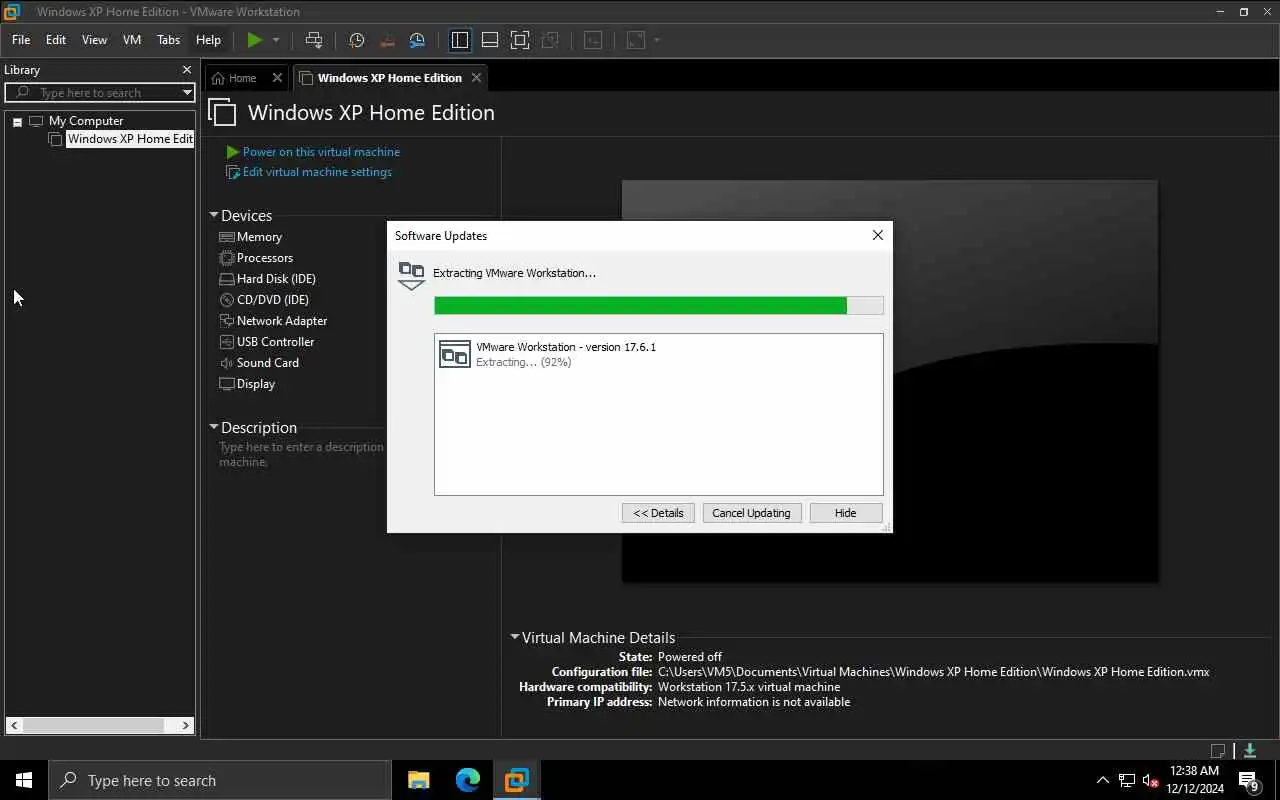The height and width of the screenshot is (800, 1280).
Task: Open the VM menu
Action: [132, 40]
